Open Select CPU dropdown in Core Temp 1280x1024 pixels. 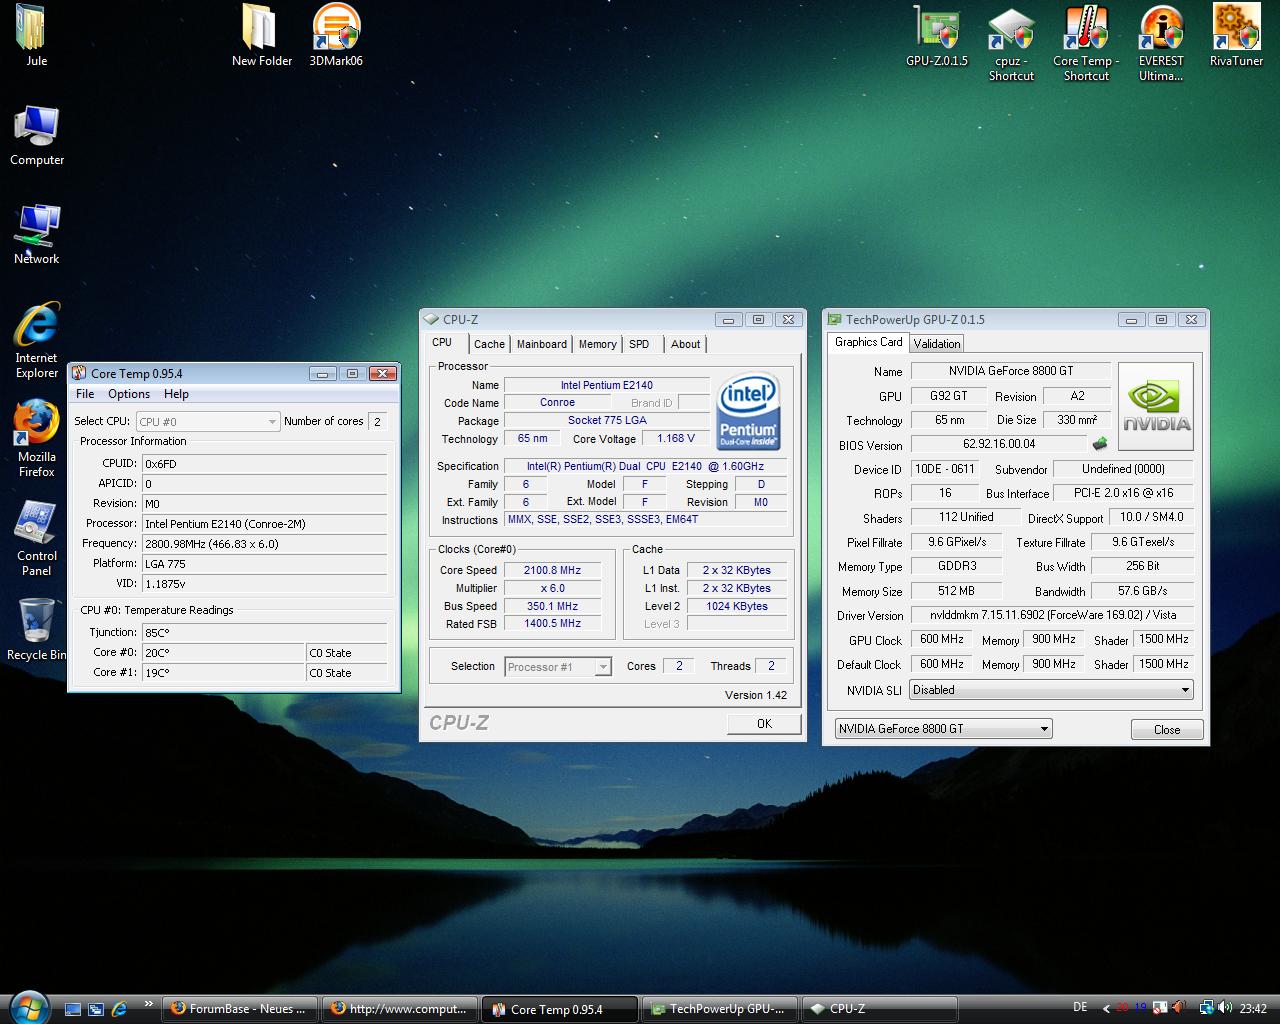point(208,422)
